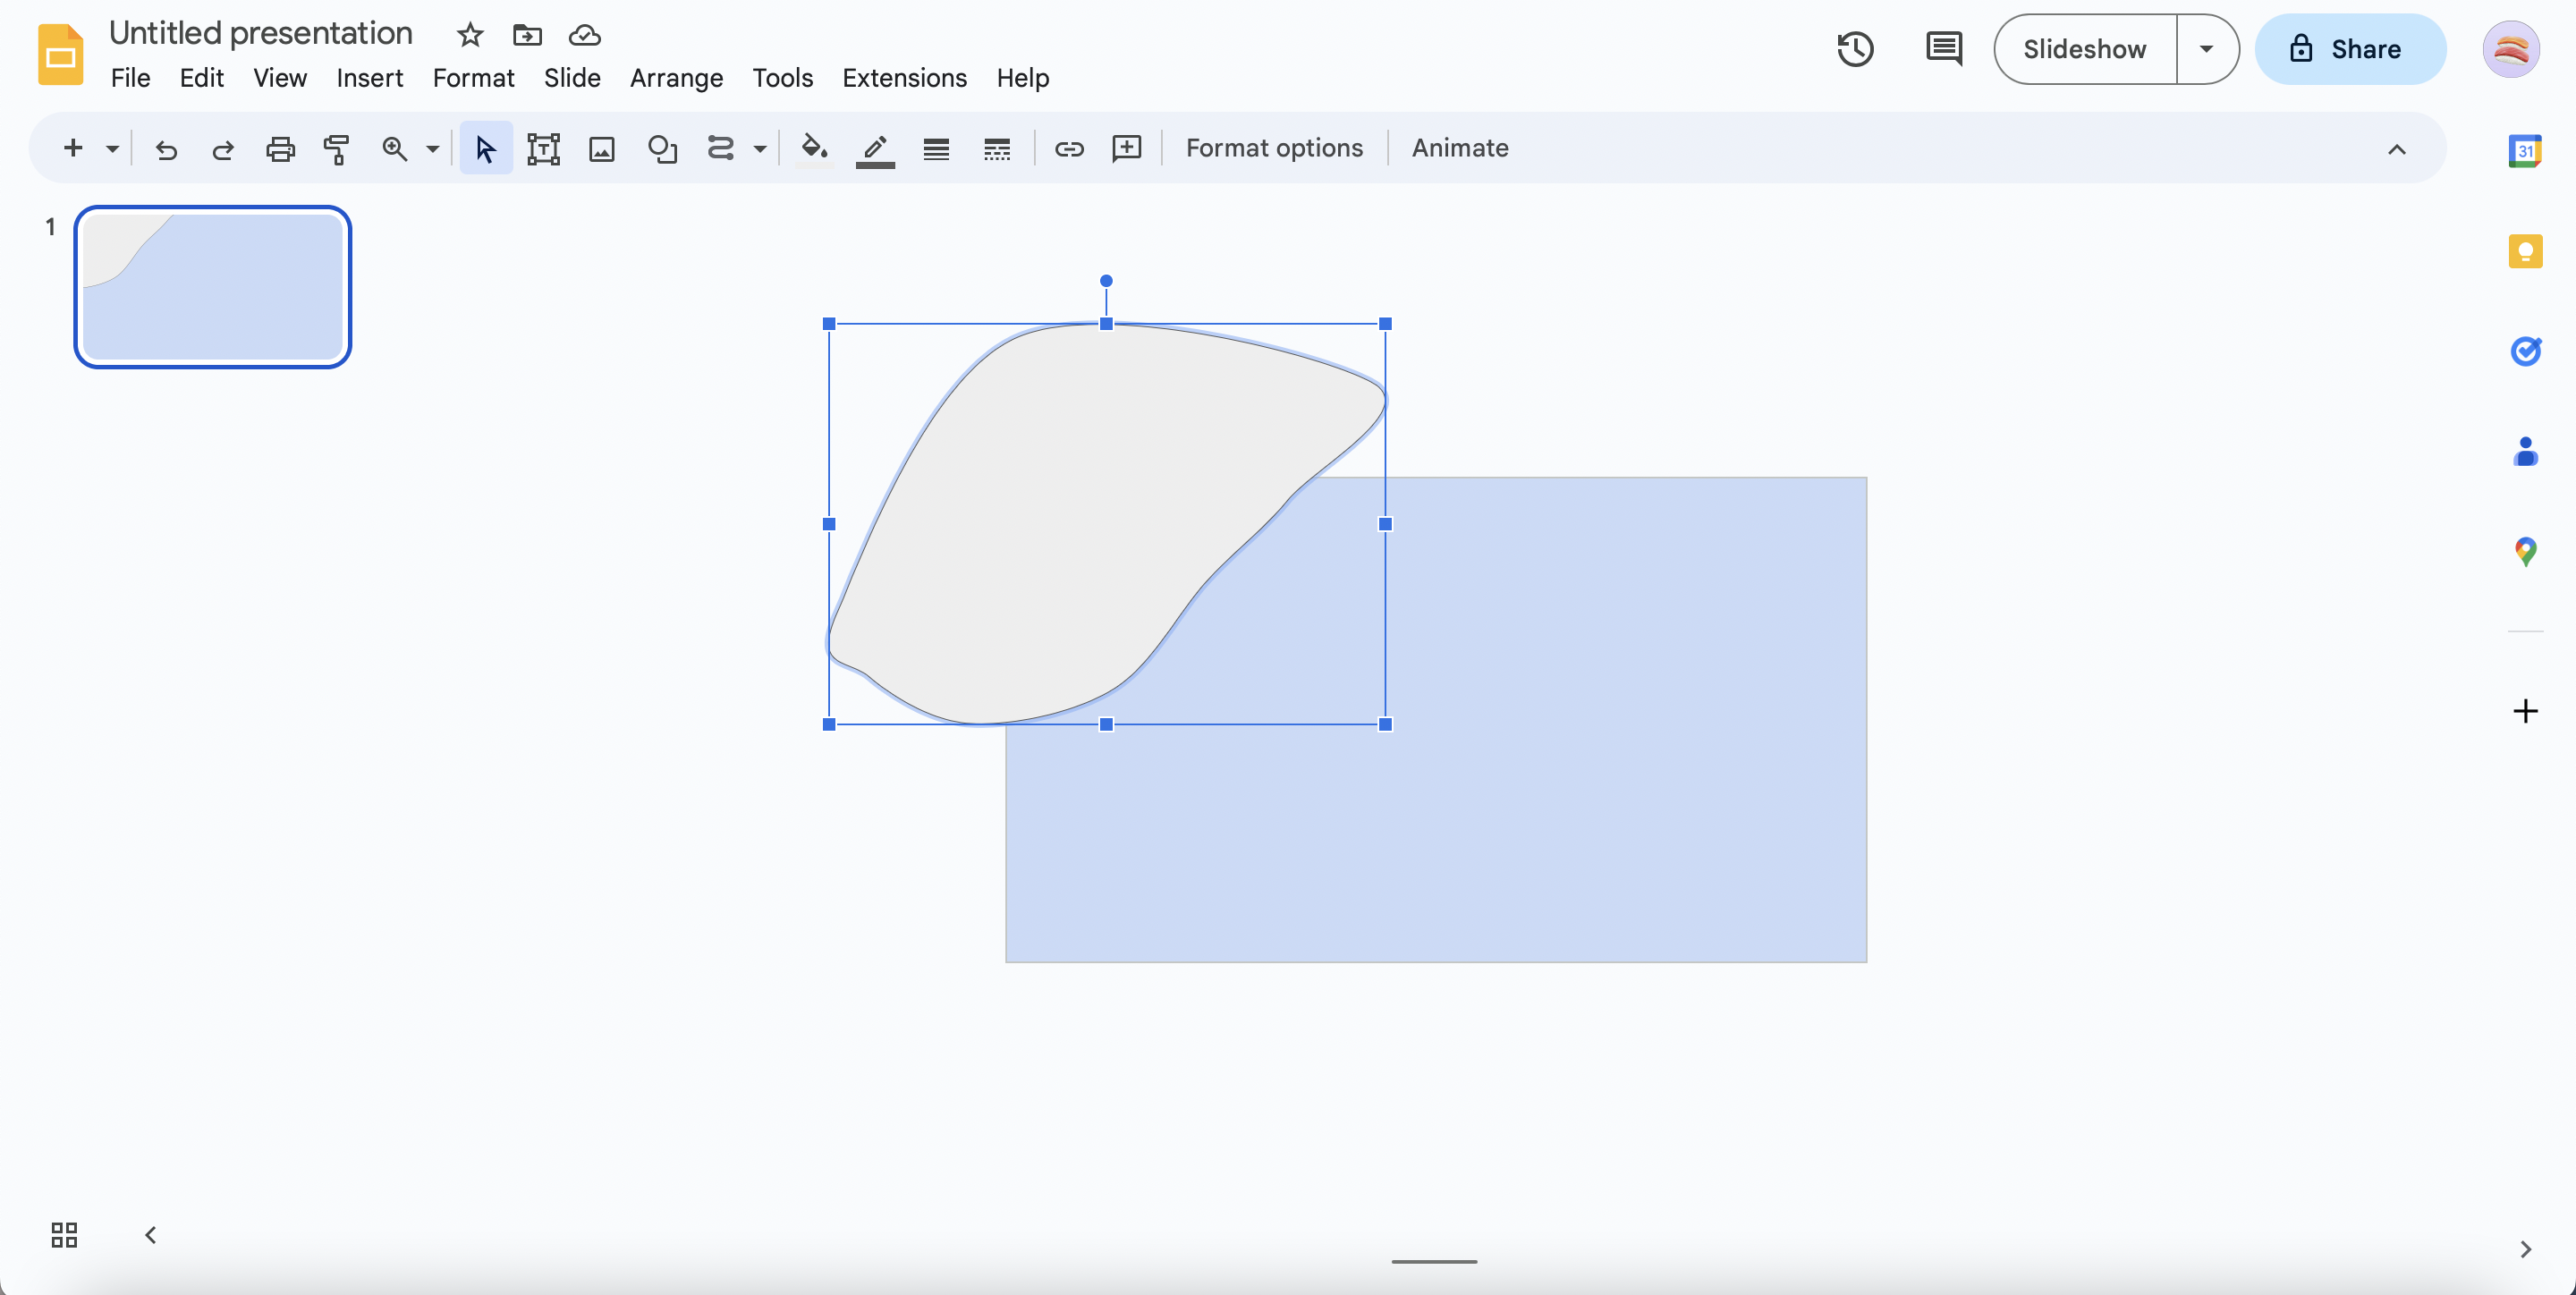Click the Border weight icon
Viewport: 2576px width, 1295px height.
936,149
